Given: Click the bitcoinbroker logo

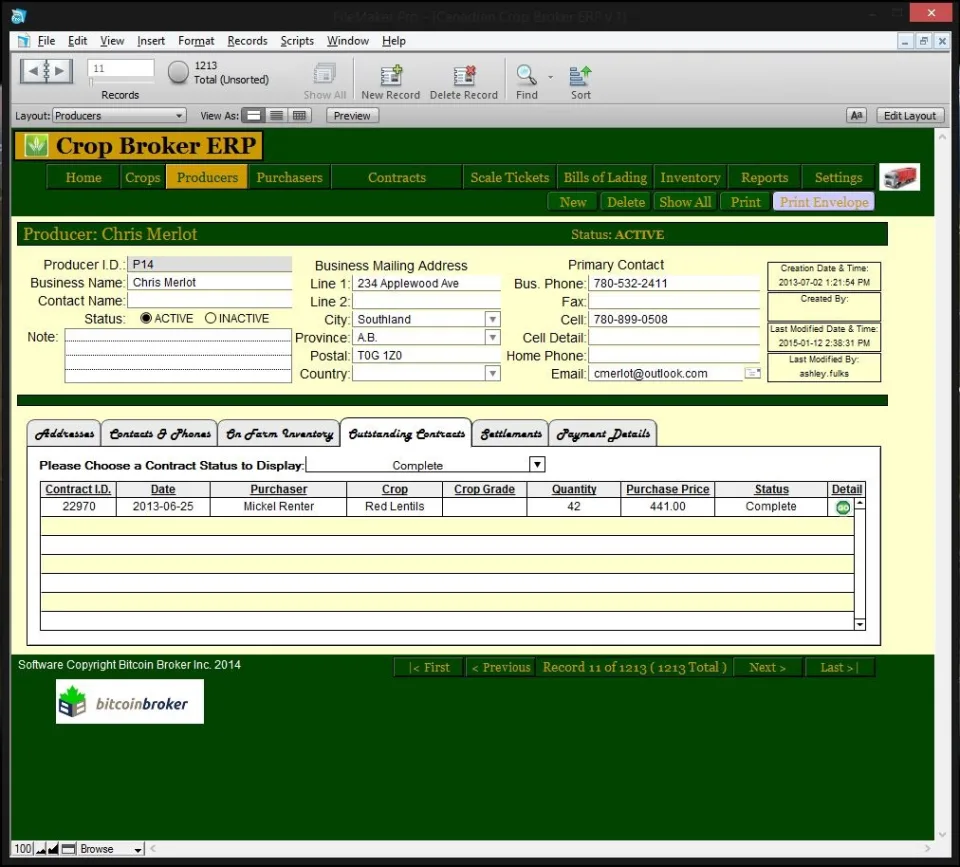Looking at the screenshot, I should click(130, 702).
